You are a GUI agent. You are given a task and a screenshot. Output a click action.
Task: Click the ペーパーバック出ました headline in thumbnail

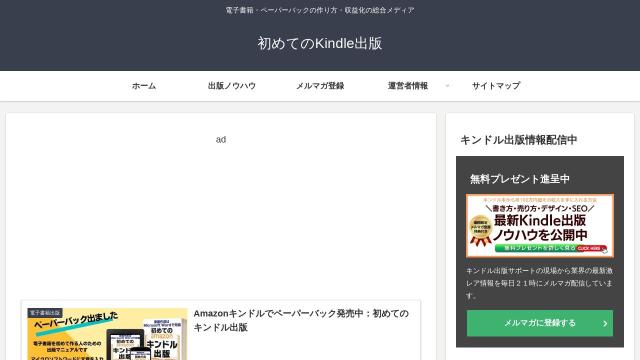click(76, 320)
